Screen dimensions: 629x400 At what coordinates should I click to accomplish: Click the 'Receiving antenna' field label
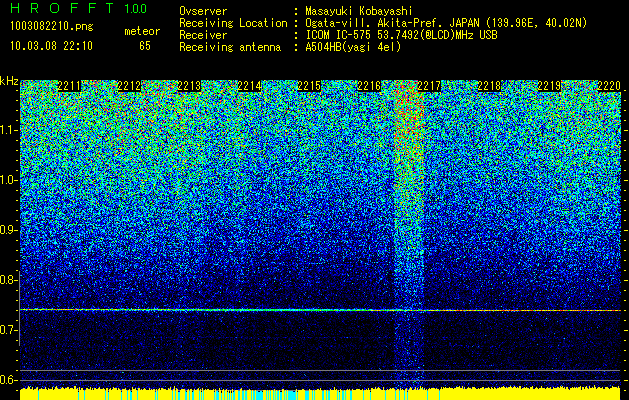(230, 47)
